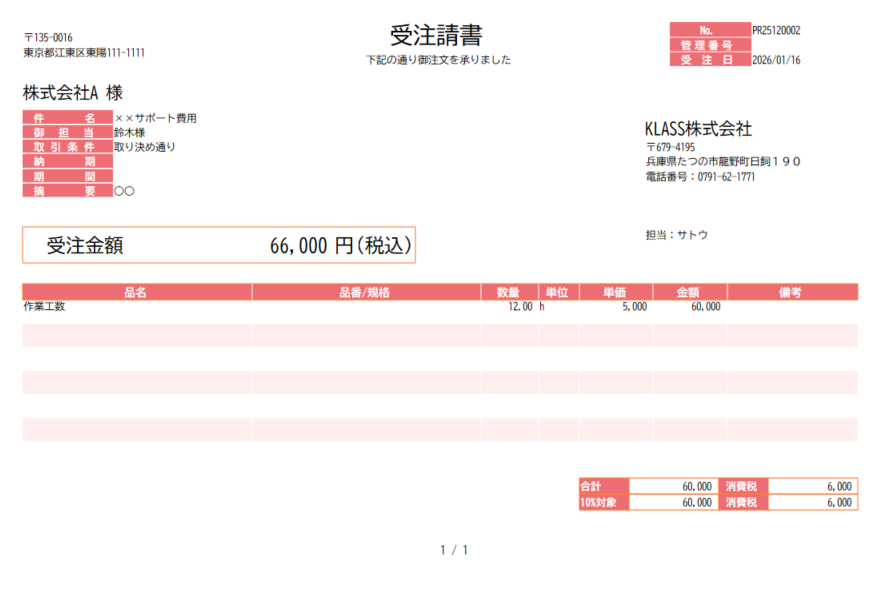Click the 納期 label cell
Viewport: 884px width, 597px height.
pos(67,161)
